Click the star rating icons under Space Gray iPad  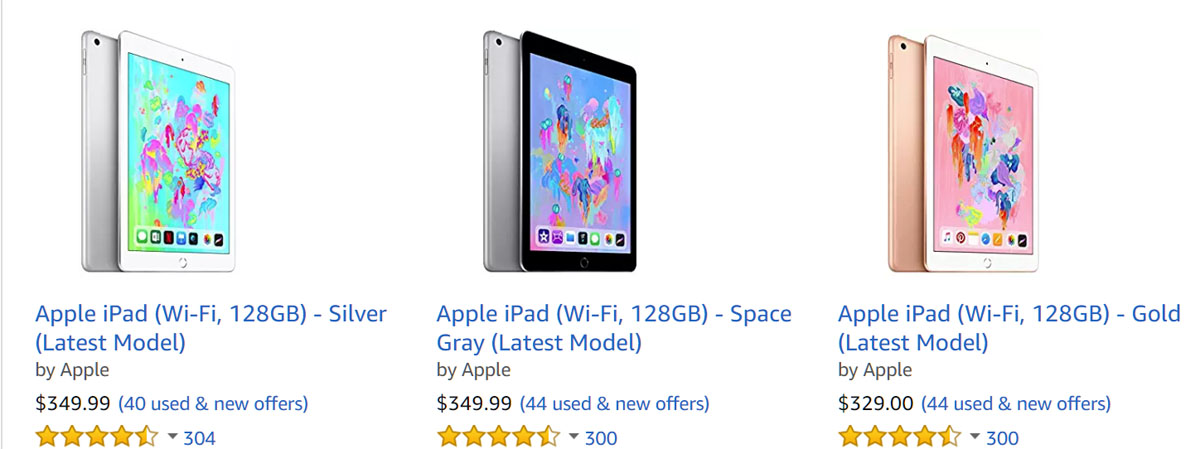pyautogui.click(x=498, y=437)
